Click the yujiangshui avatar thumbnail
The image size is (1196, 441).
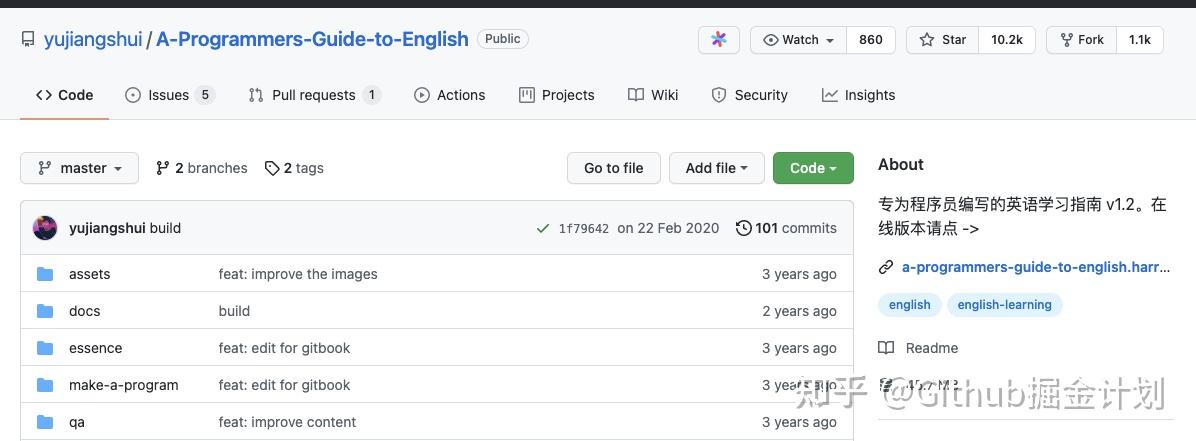(45, 228)
